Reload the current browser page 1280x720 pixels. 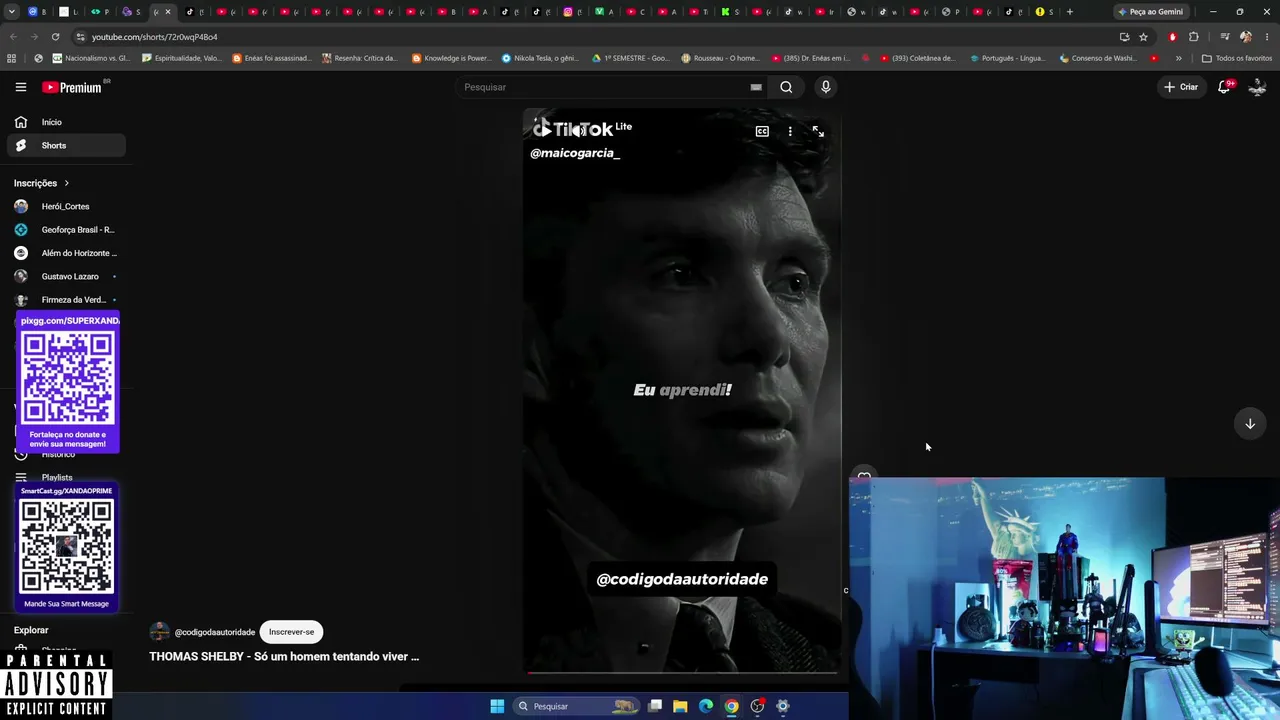click(55, 37)
